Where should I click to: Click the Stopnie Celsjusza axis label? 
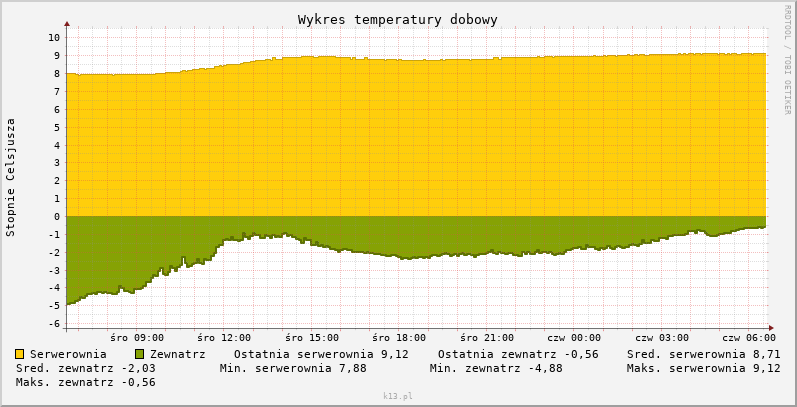pos(11,177)
